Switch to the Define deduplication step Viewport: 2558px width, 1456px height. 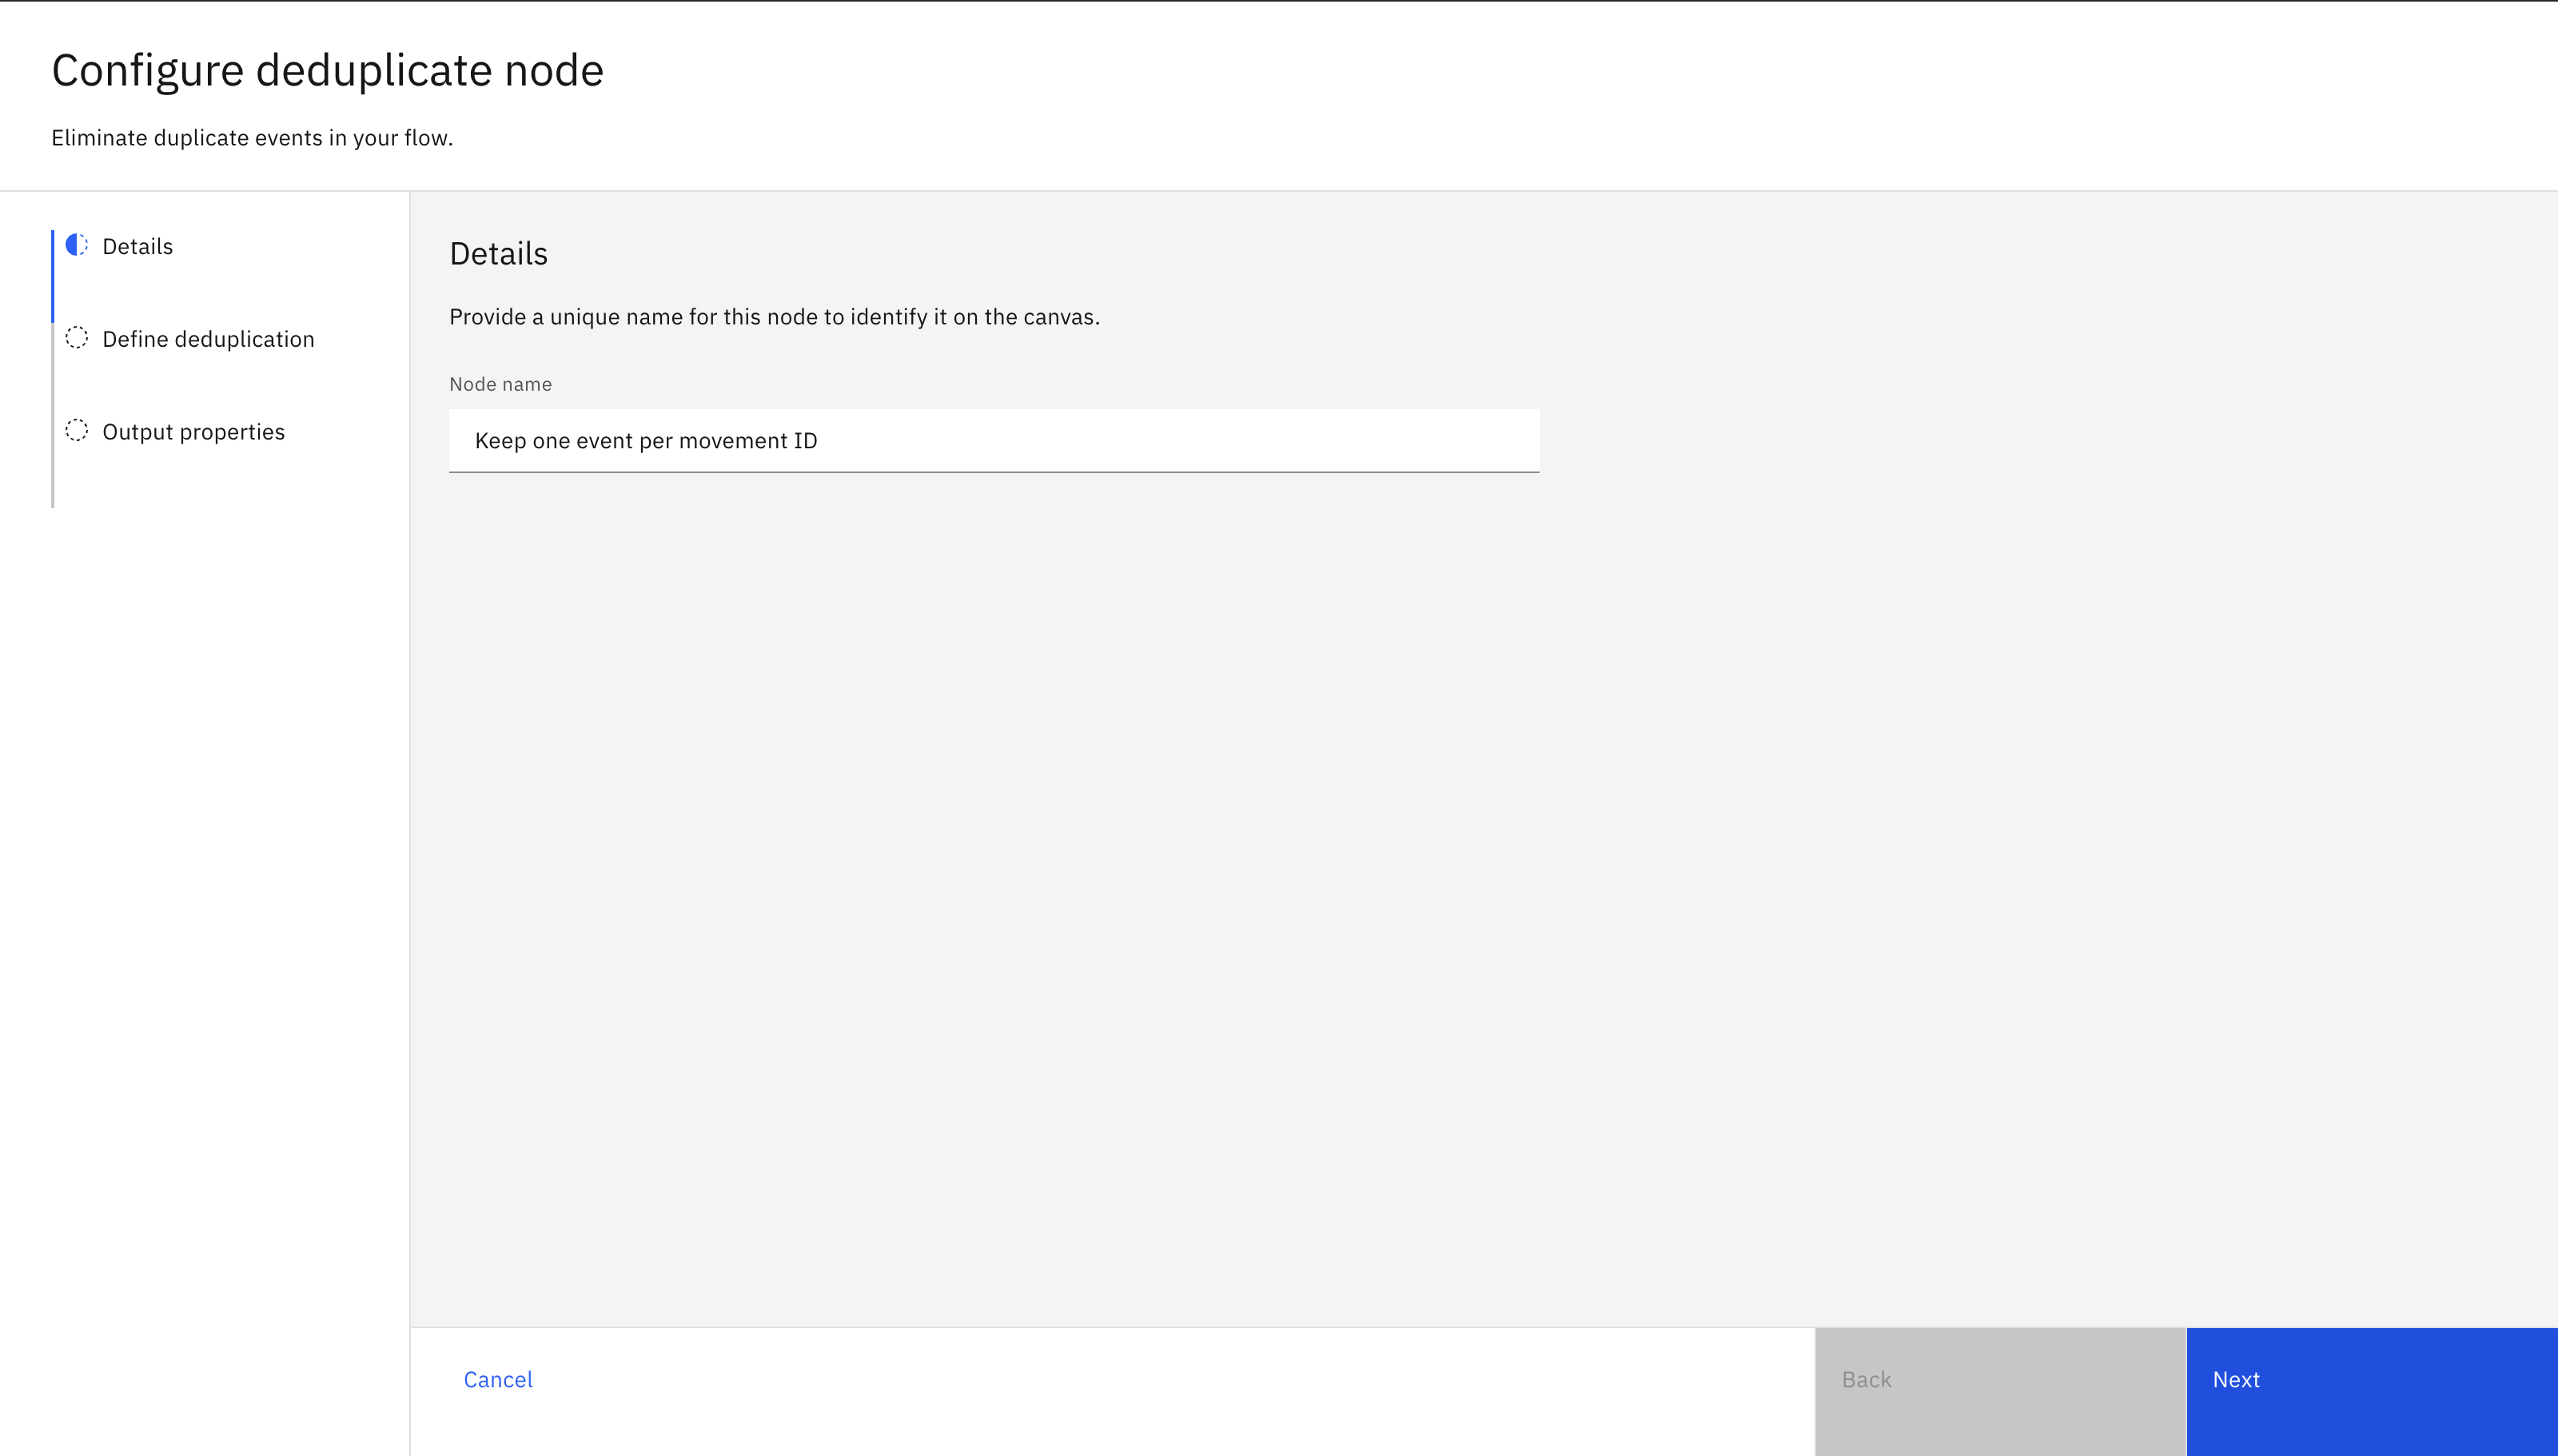tap(208, 338)
